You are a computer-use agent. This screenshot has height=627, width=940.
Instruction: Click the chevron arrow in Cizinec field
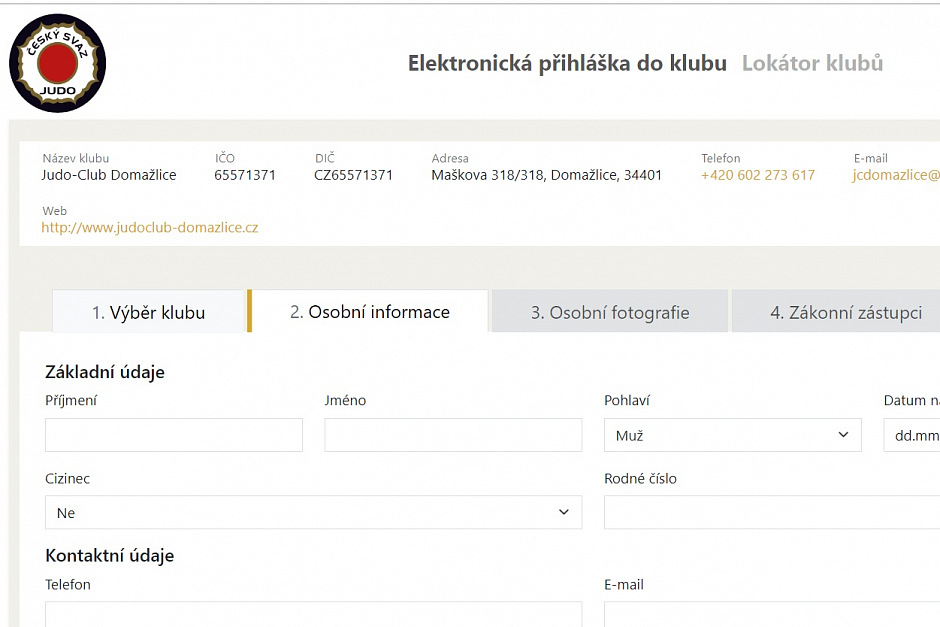click(x=564, y=513)
